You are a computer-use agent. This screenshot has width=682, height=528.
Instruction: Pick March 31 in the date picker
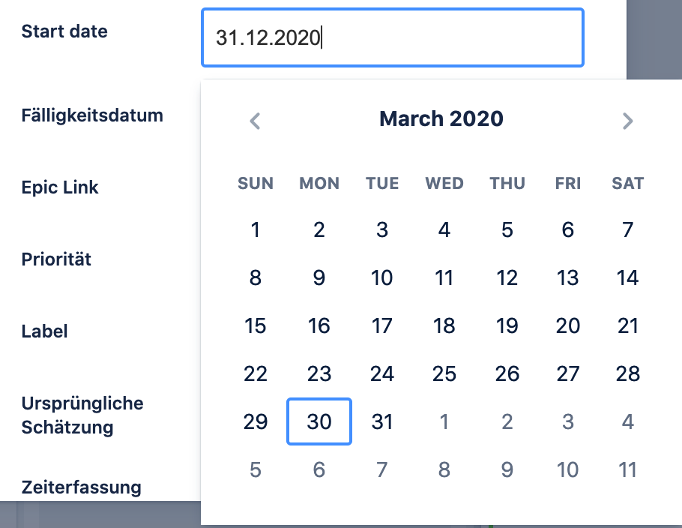pos(382,421)
